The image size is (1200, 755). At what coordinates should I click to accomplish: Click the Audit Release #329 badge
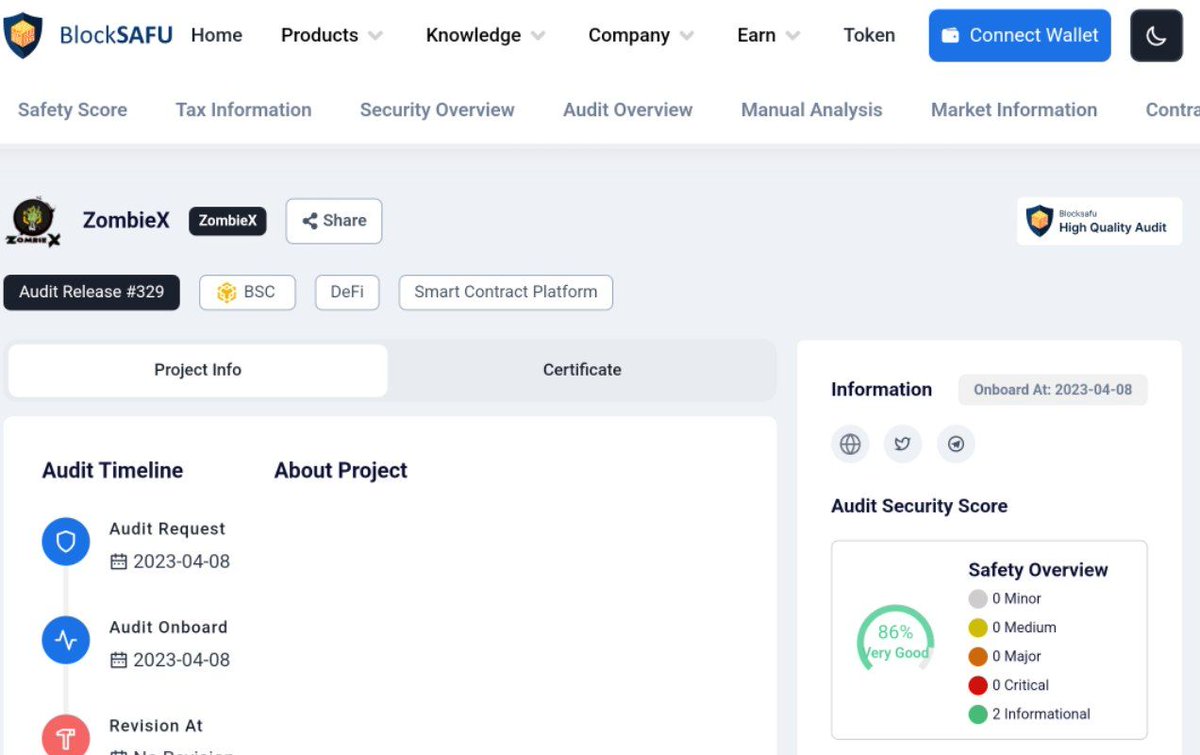92,293
